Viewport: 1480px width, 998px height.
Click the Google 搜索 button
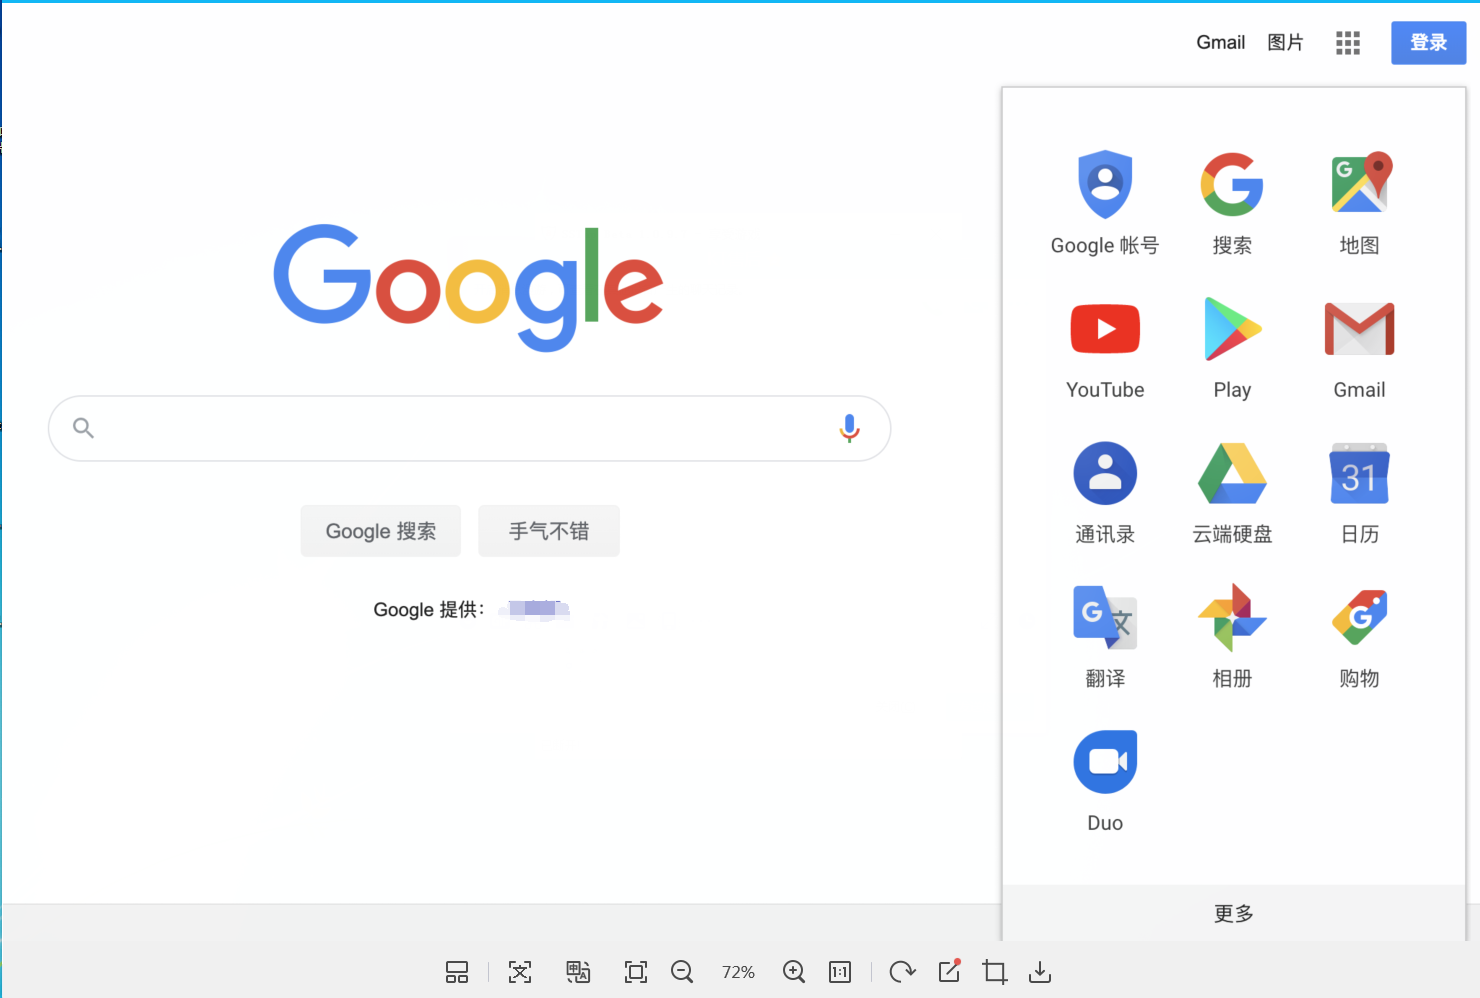(381, 531)
